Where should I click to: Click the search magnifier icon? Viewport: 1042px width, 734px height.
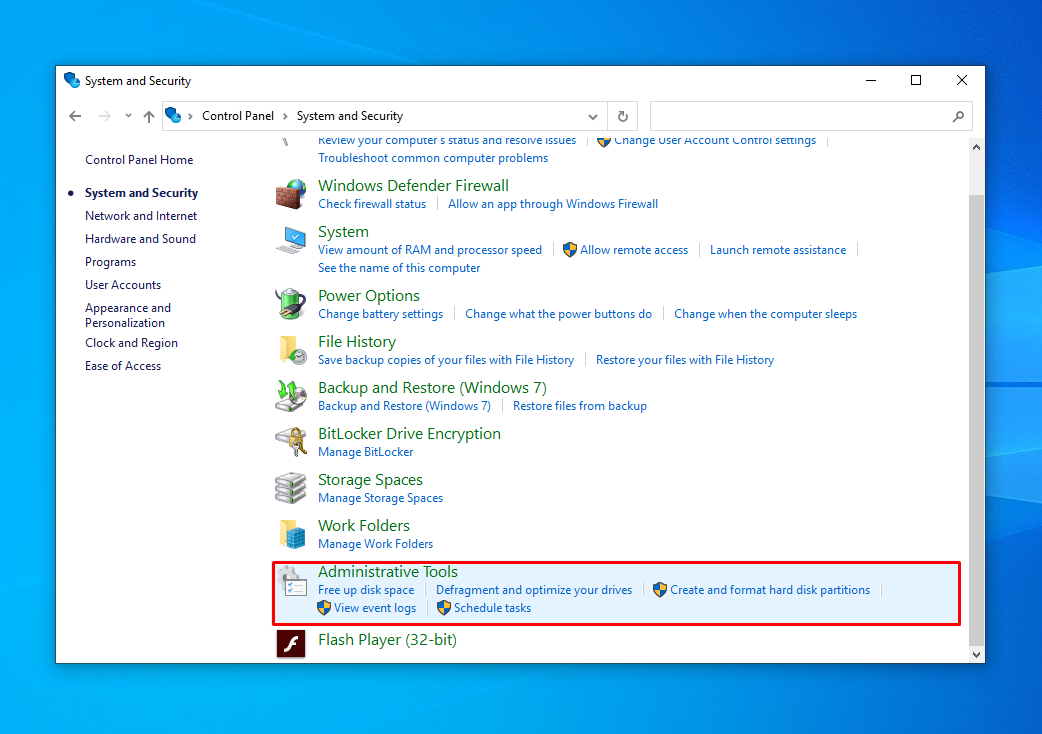point(958,116)
